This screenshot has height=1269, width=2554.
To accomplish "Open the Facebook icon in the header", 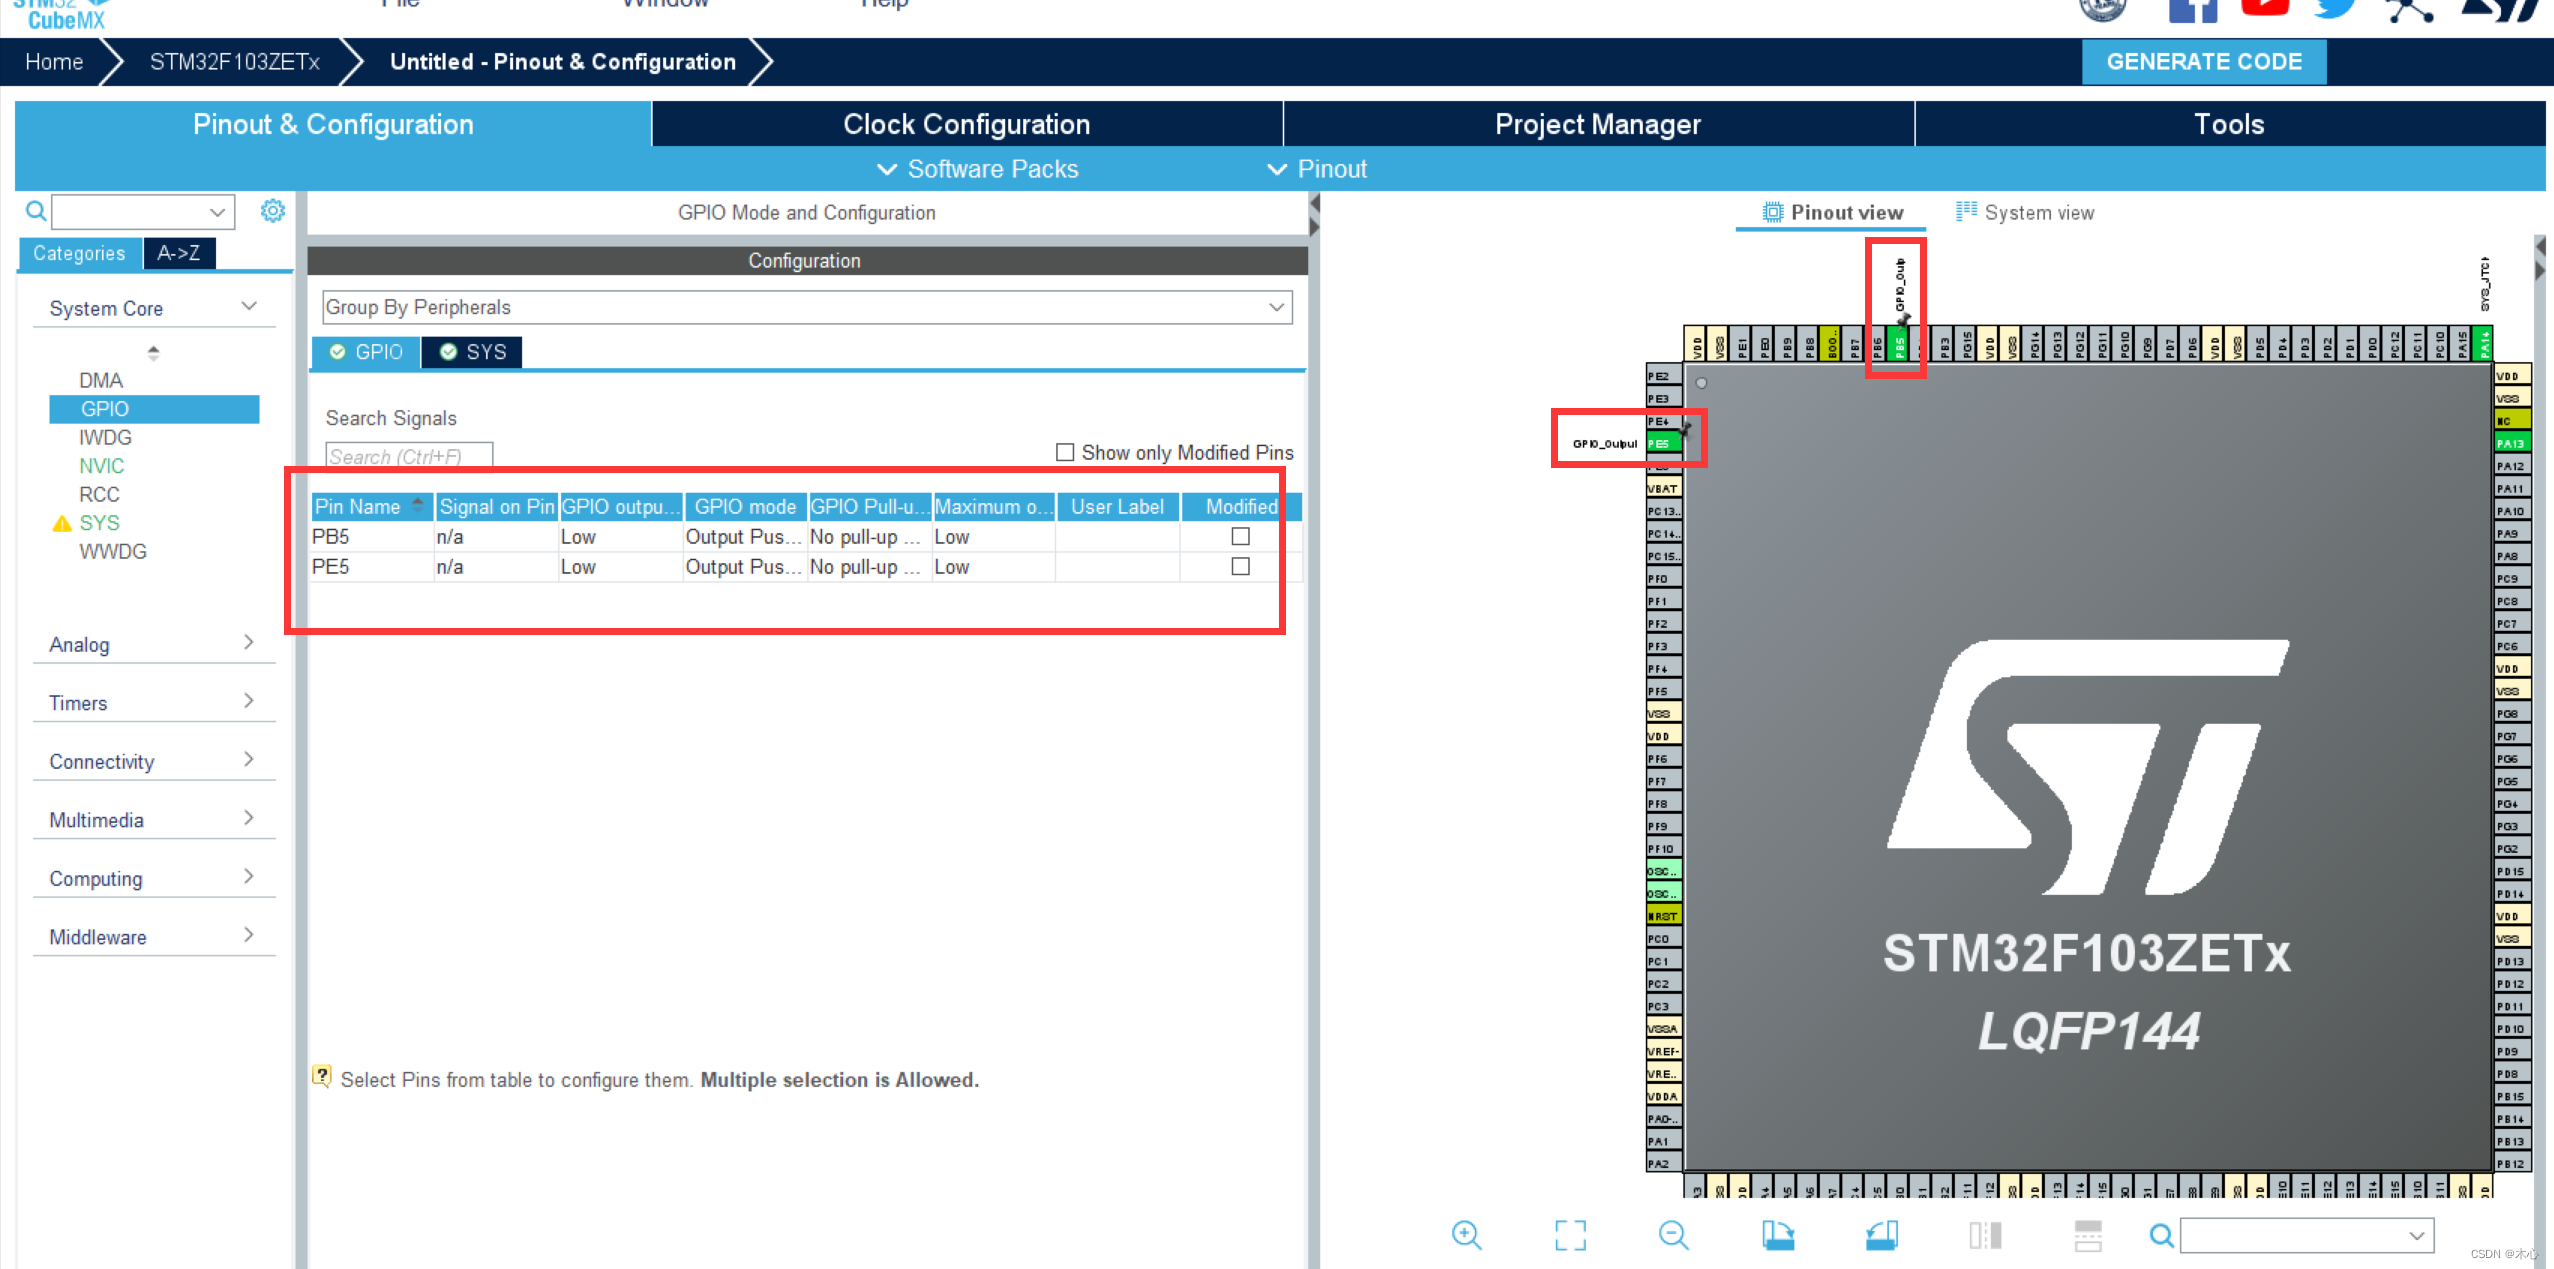I will pyautogui.click(x=2192, y=9).
